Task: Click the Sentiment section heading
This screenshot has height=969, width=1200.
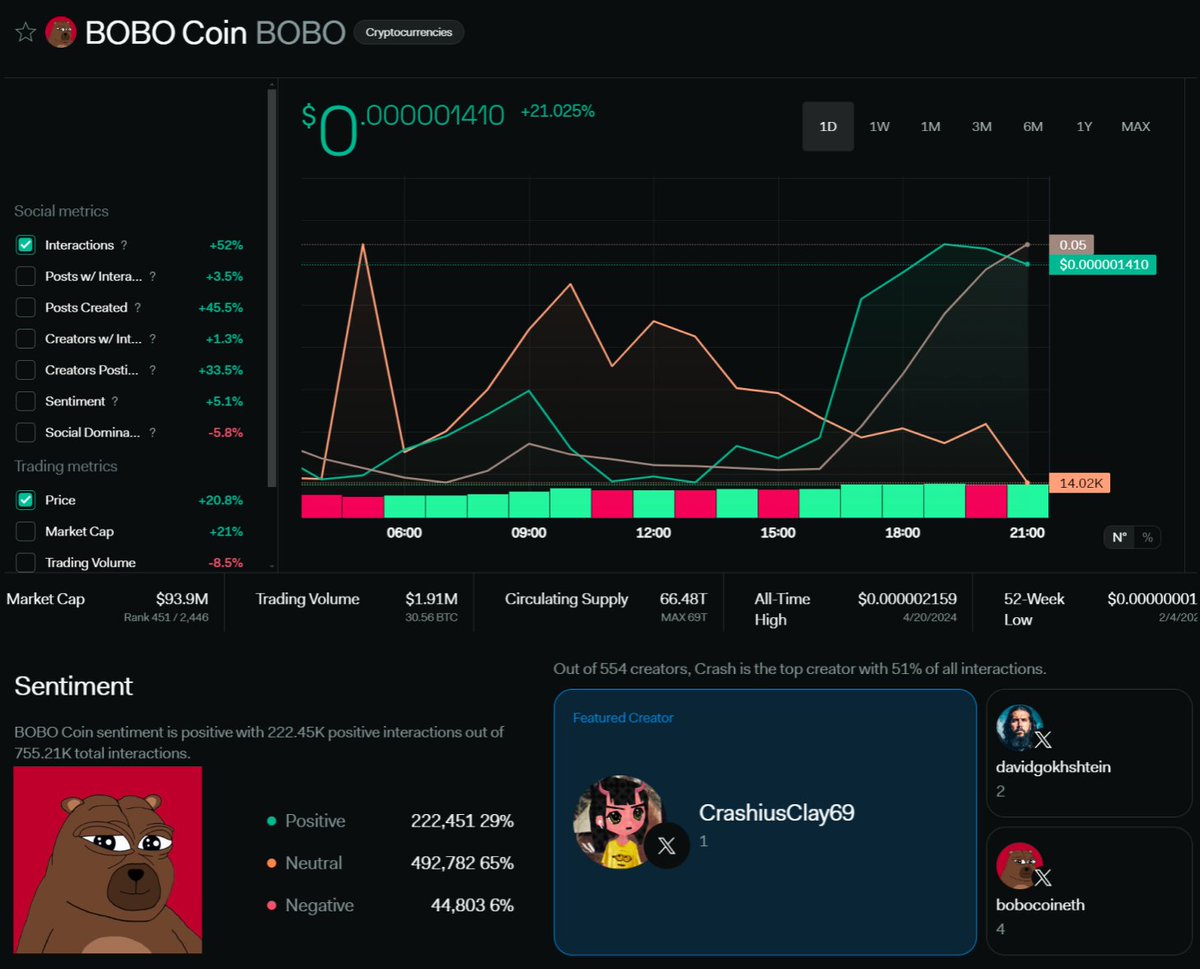Action: coord(73,686)
